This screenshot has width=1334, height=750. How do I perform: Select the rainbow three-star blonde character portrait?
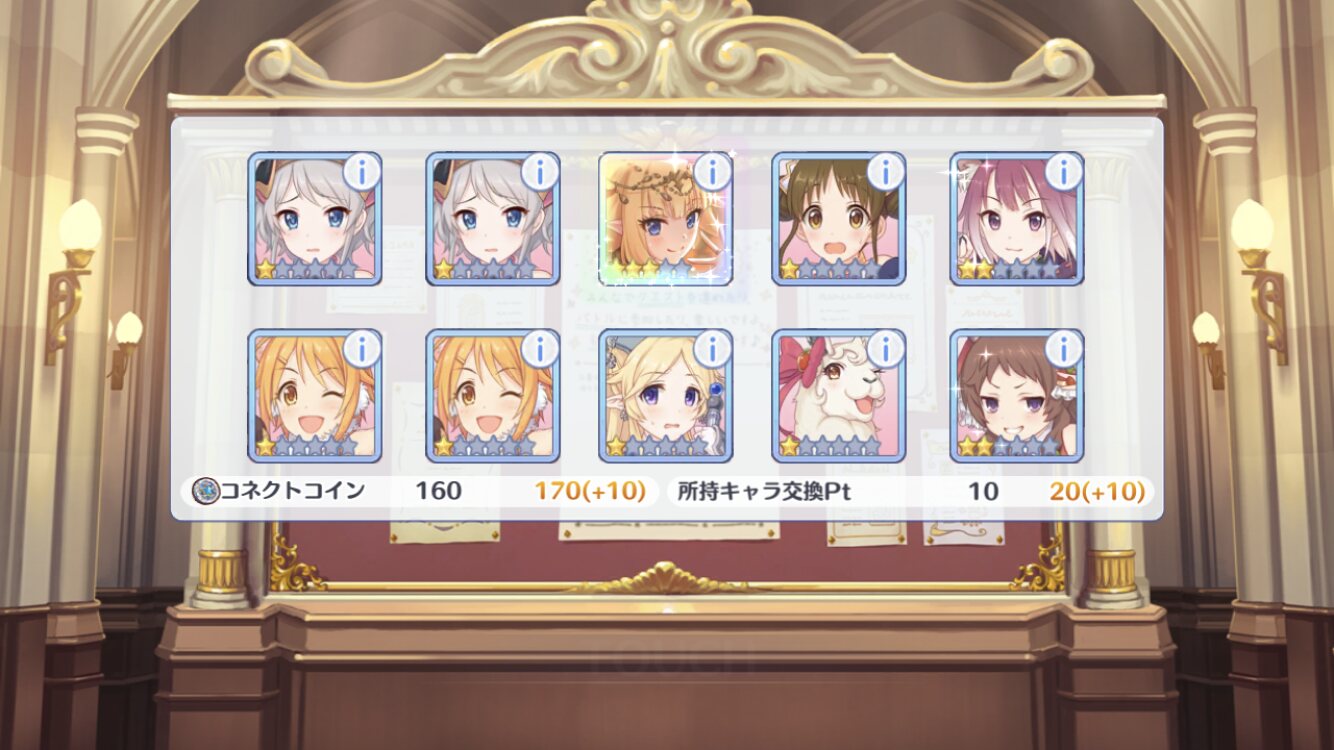click(x=665, y=219)
